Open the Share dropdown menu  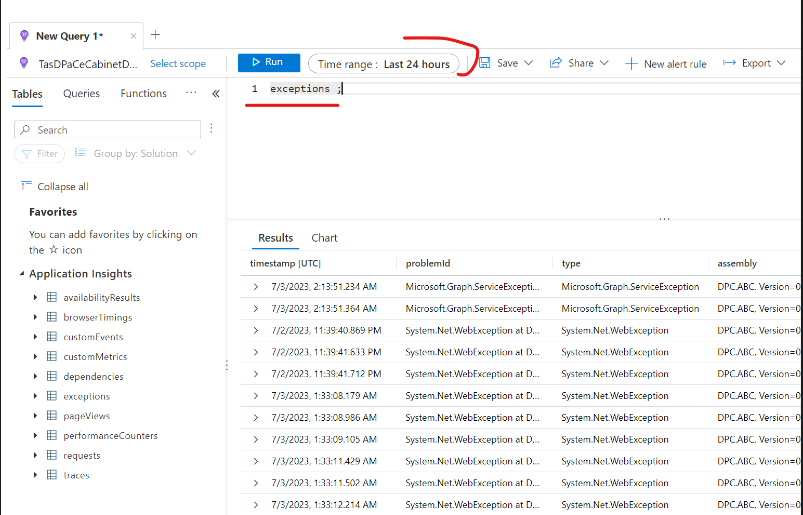(x=579, y=63)
